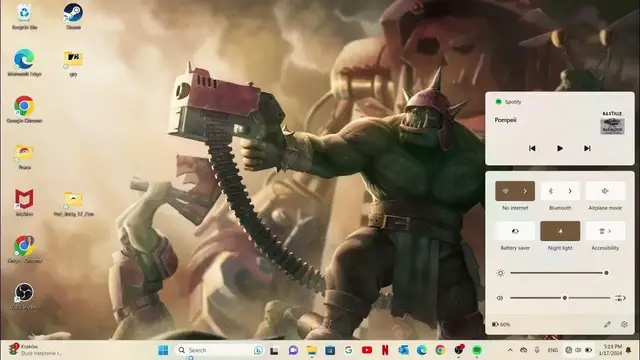Open Microsoft Store on the taskbar

(x=330, y=350)
